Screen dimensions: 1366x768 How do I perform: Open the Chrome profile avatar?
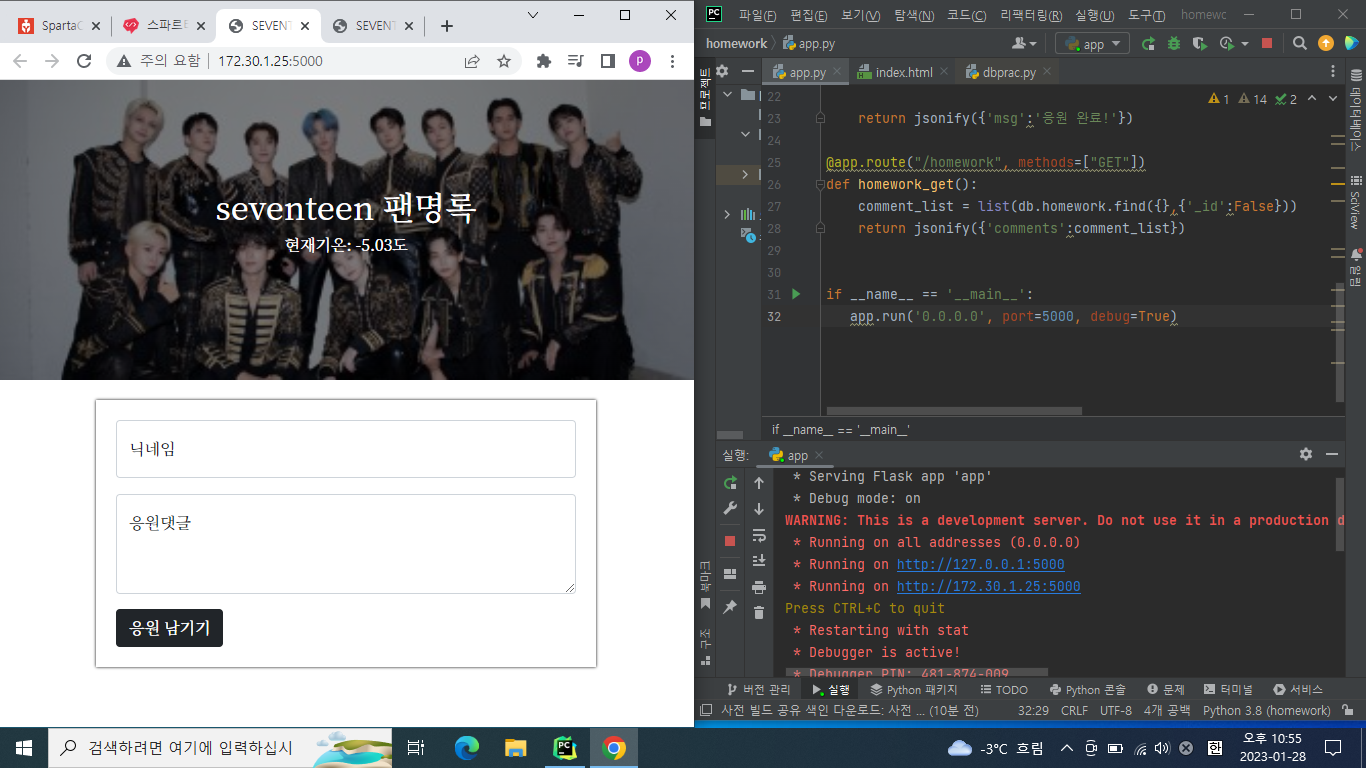640,61
